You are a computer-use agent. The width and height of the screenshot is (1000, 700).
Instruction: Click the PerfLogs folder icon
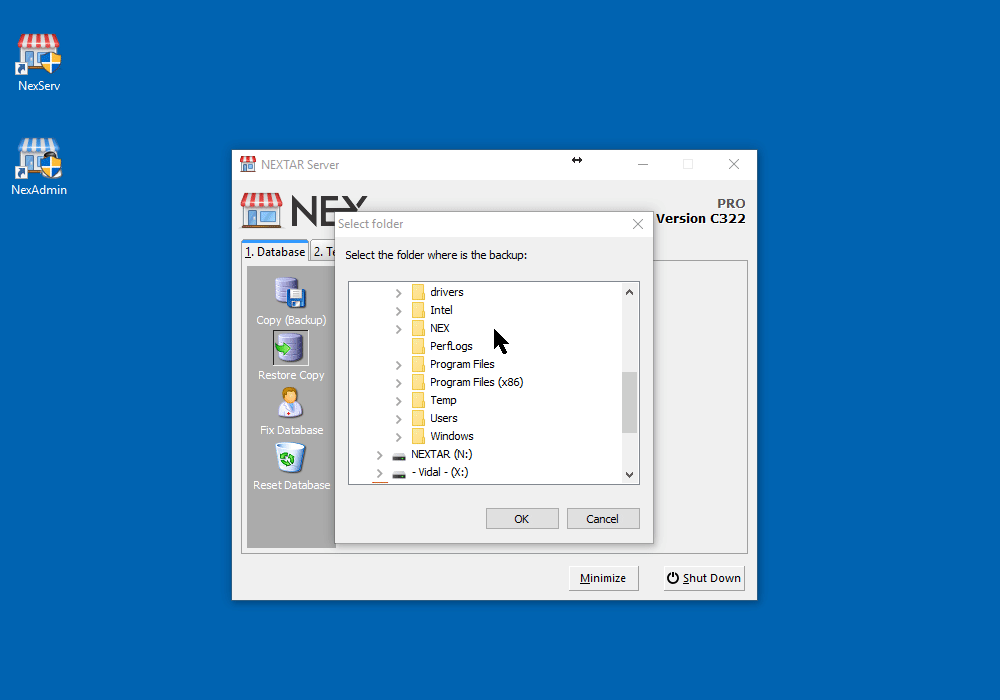click(x=418, y=346)
